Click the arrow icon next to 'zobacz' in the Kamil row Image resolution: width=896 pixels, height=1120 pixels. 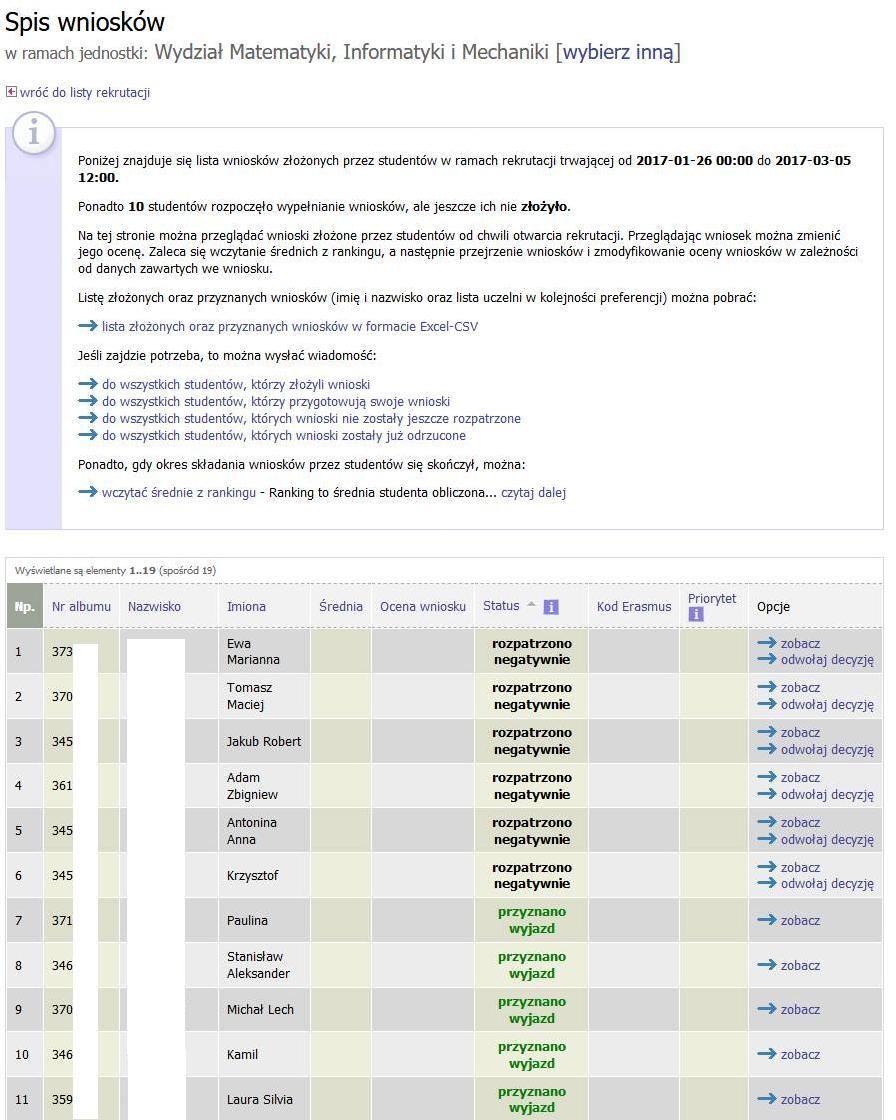pos(767,1054)
